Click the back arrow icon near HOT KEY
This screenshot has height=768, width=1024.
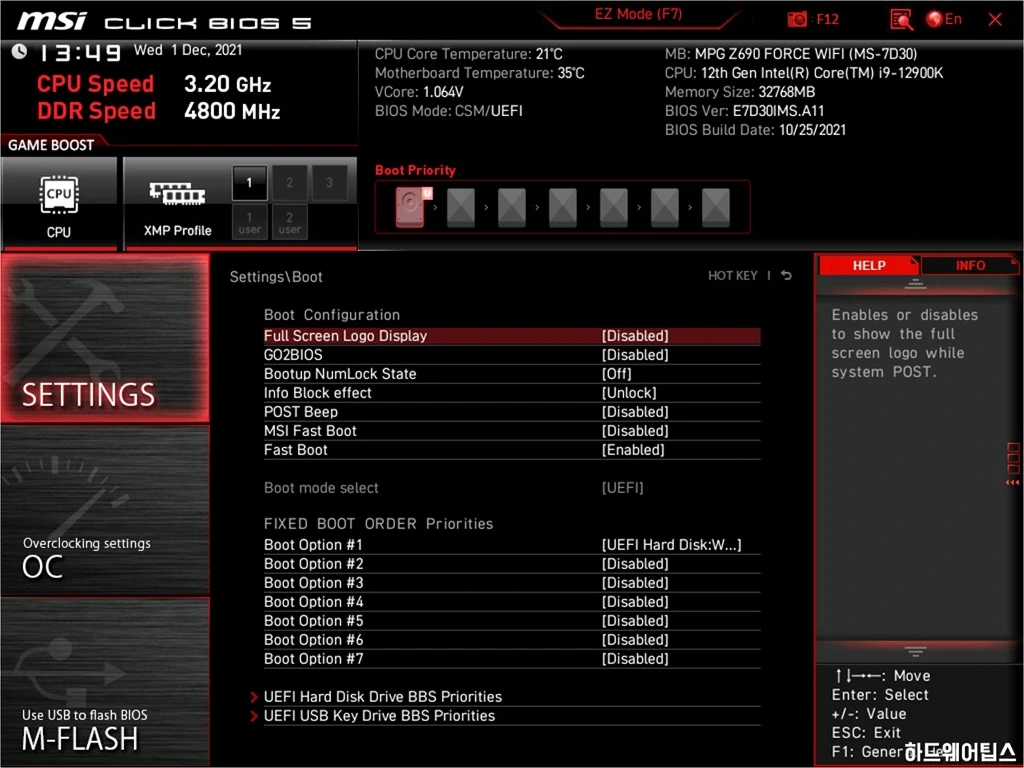pyautogui.click(x=786, y=276)
